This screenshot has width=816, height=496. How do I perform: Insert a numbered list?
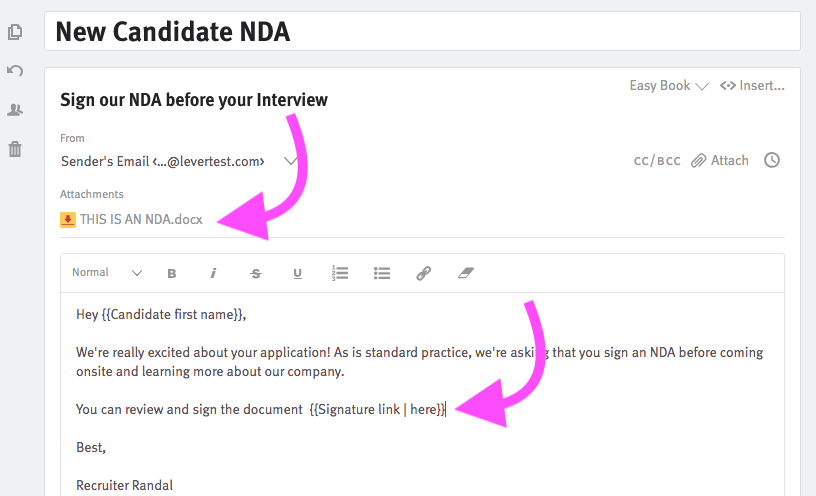point(340,273)
